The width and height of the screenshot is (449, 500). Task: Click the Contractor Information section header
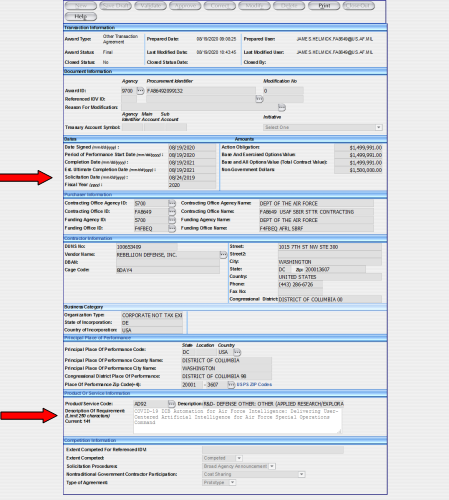tap(225, 238)
